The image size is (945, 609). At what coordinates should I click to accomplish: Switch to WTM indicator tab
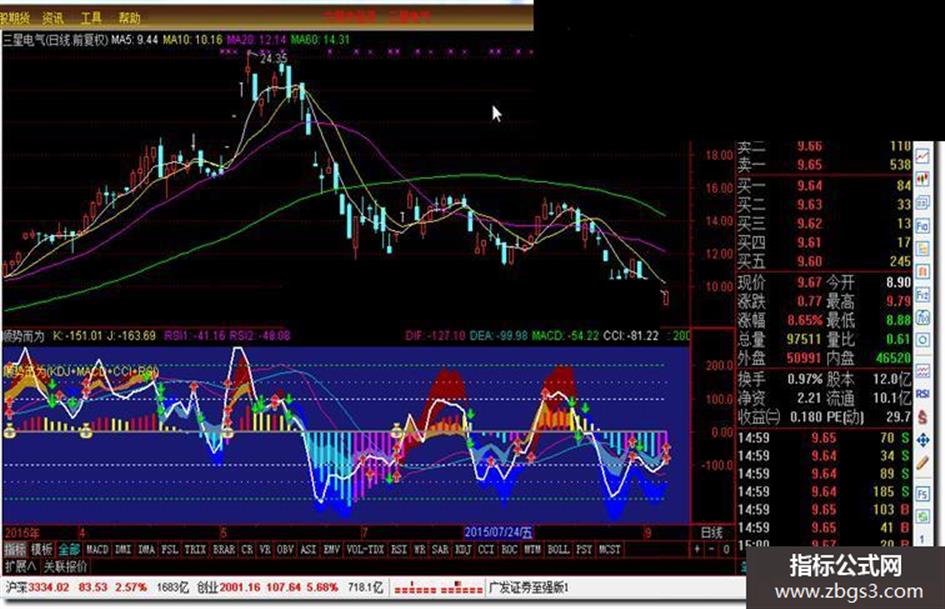532,549
